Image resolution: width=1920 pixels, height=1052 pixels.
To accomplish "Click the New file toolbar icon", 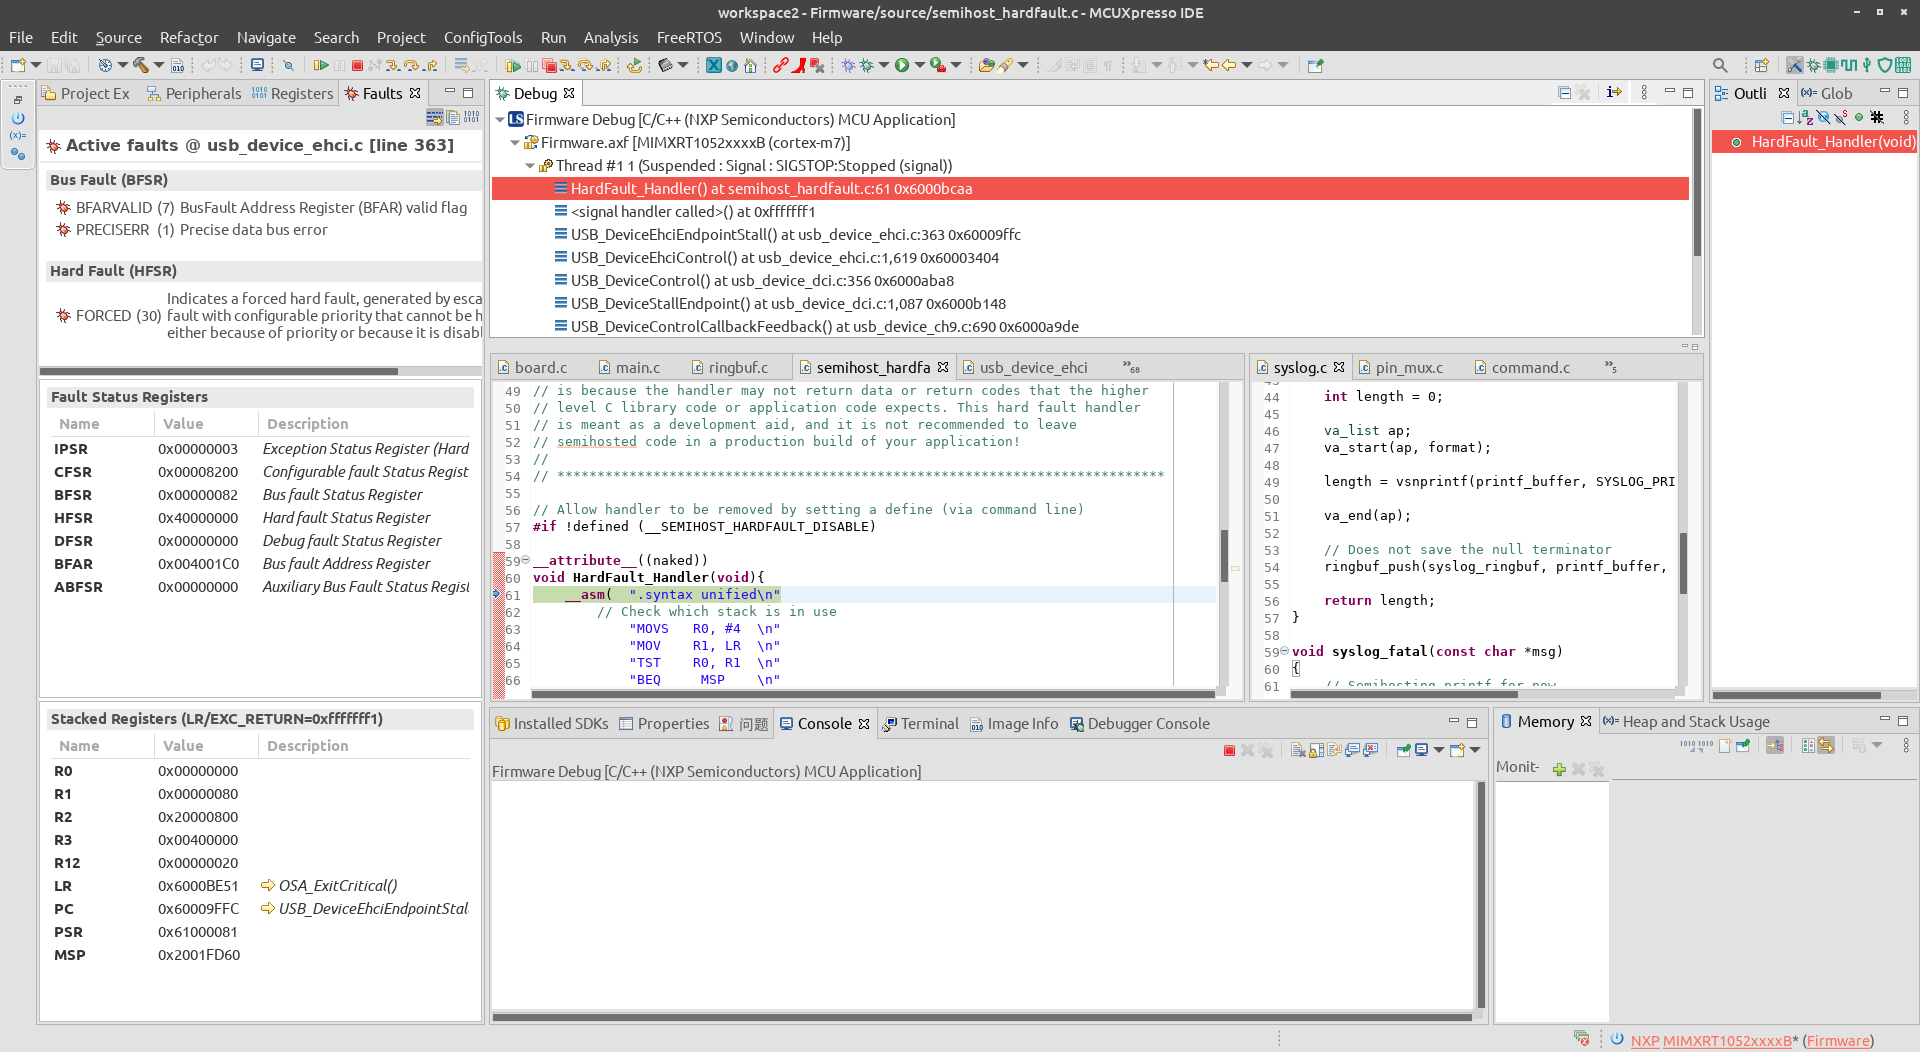I will pos(18,65).
